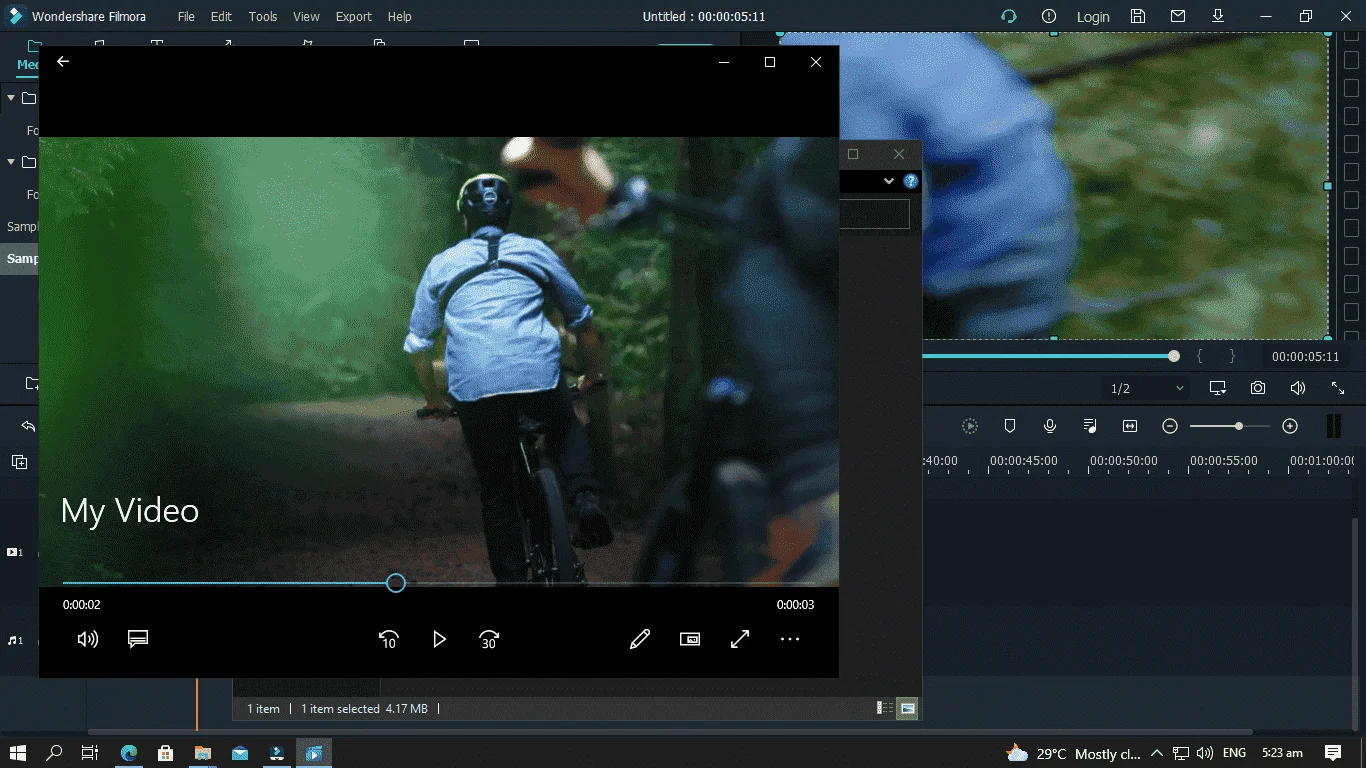The image size is (1366, 768).
Task: Add a marker with the shield icon
Action: tap(1010, 426)
